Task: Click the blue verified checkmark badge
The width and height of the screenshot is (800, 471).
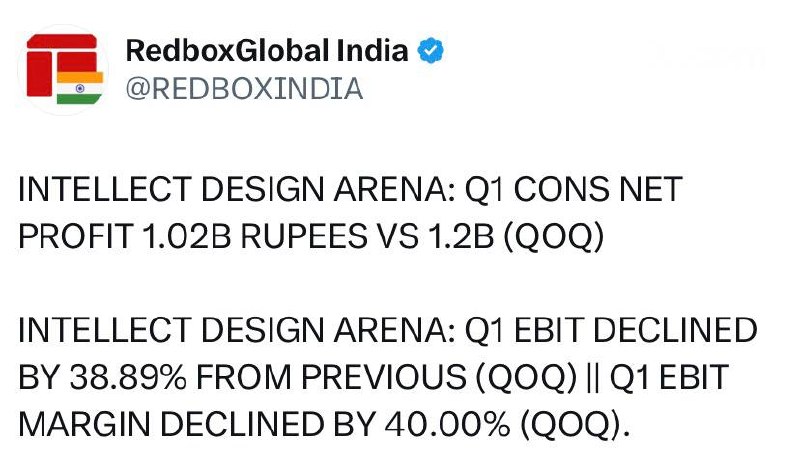Action: tap(431, 51)
